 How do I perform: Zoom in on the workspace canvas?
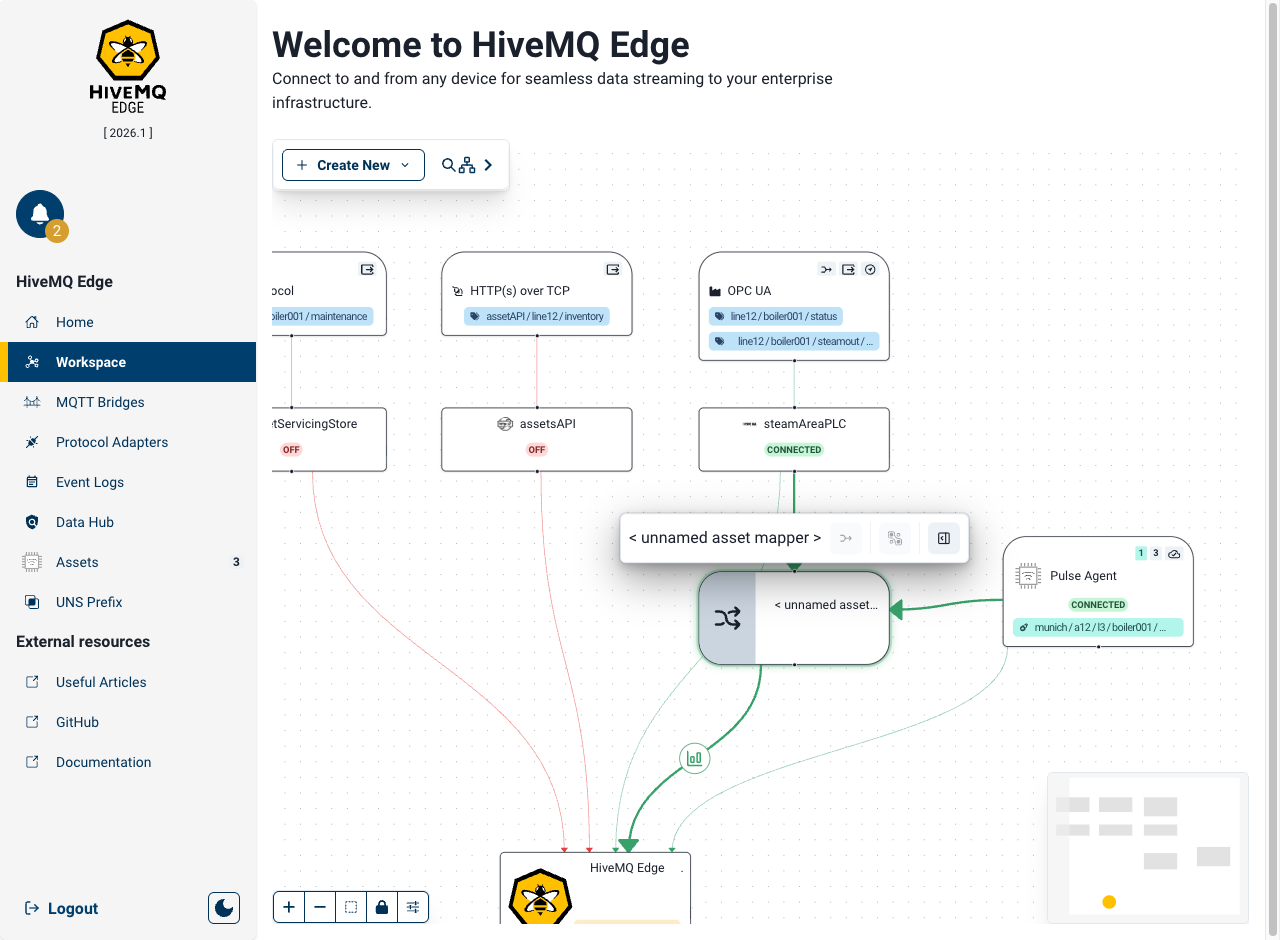coord(289,907)
